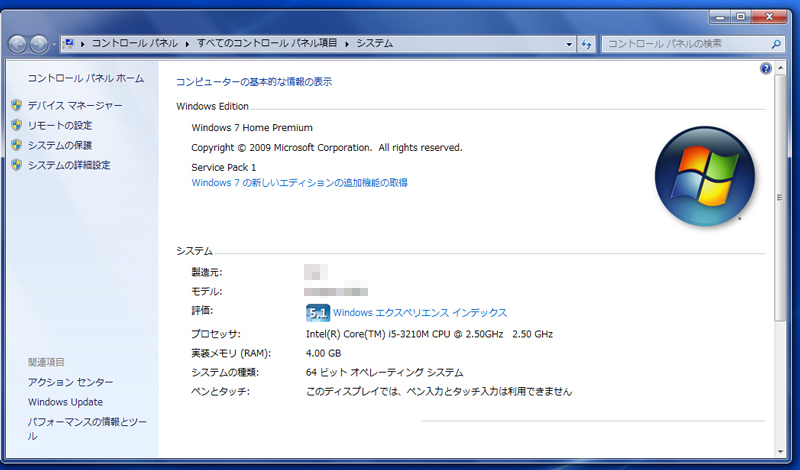Click shield icon beside リモートの設定
This screenshot has height=470, width=800.
[x=16, y=125]
